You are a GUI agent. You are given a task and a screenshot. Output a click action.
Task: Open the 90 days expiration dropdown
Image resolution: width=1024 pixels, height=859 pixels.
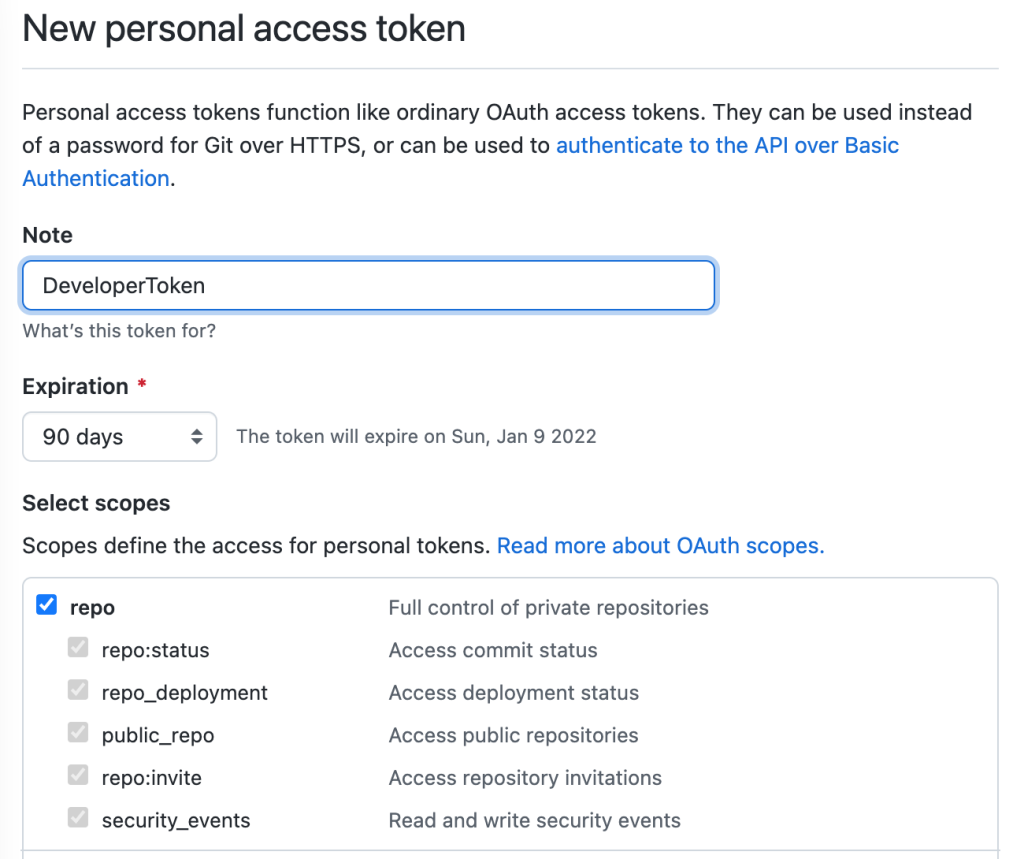(120, 436)
